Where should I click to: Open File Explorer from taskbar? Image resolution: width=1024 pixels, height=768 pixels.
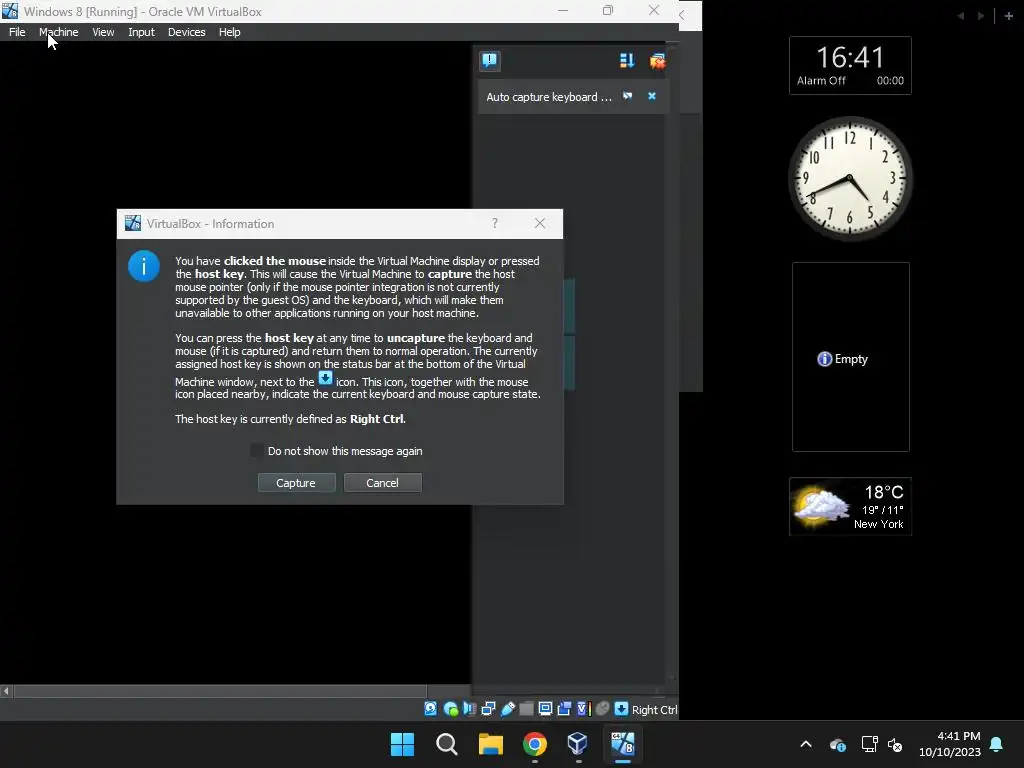coord(490,744)
